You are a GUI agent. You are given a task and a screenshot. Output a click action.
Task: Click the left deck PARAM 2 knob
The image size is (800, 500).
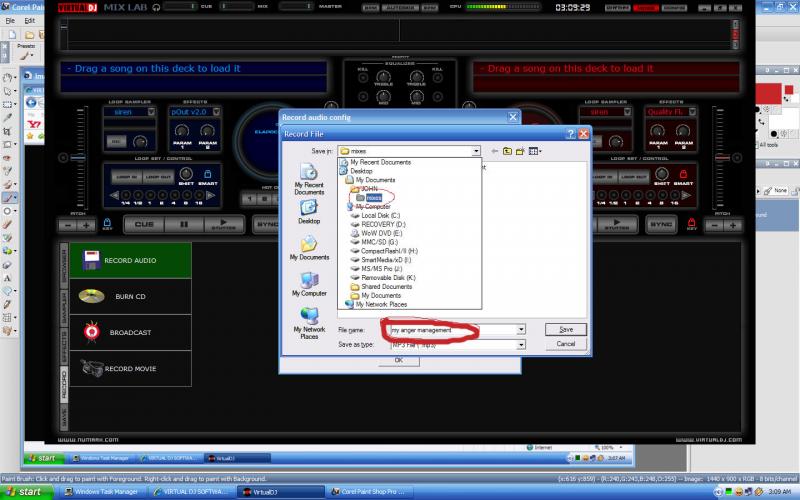(208, 132)
